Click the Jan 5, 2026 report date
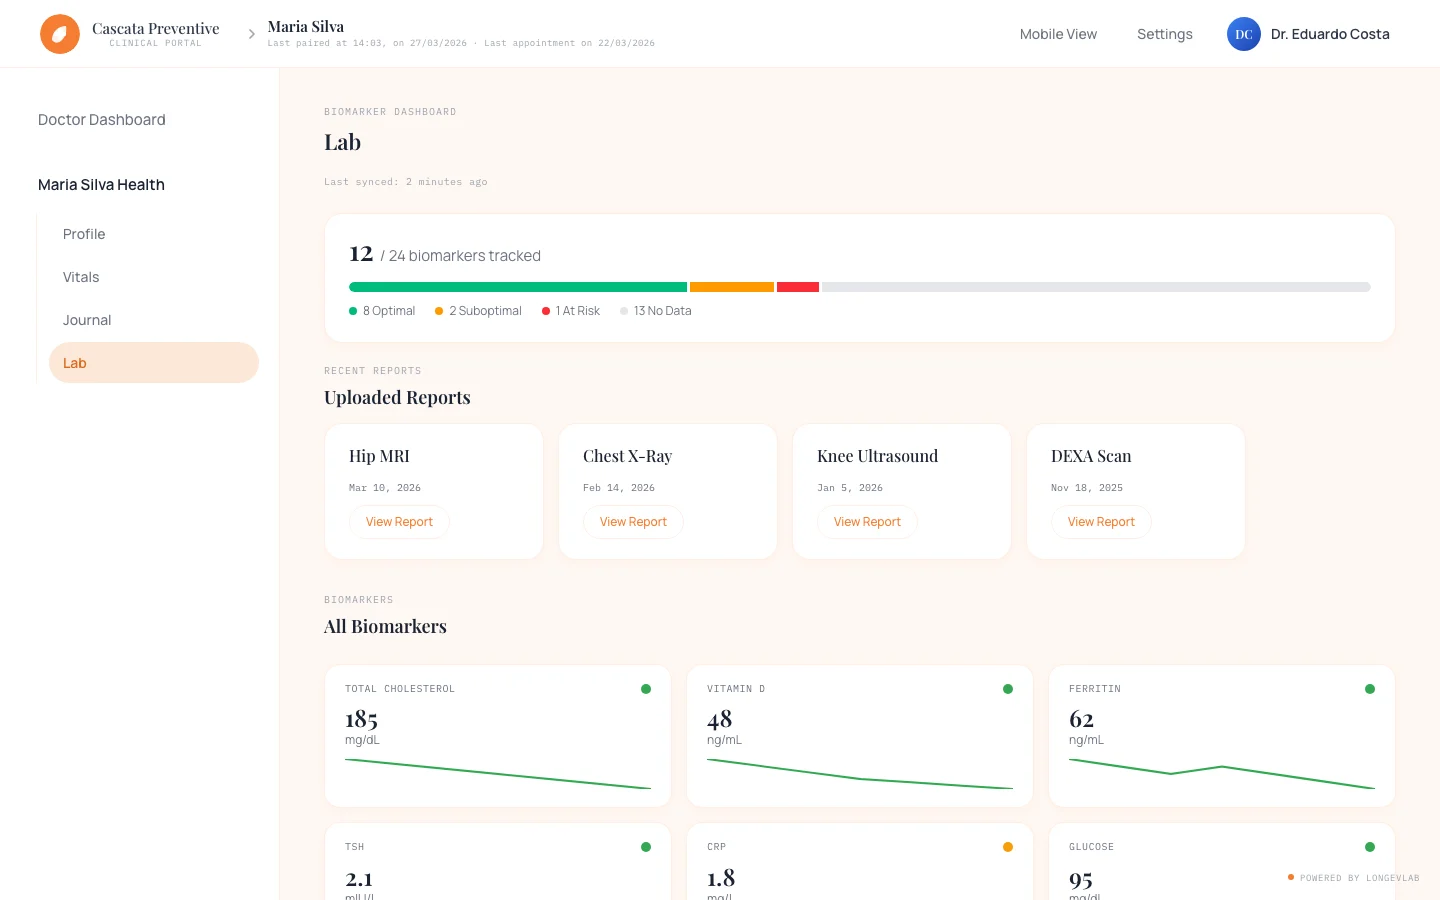Viewport: 1440px width, 900px height. tap(850, 488)
